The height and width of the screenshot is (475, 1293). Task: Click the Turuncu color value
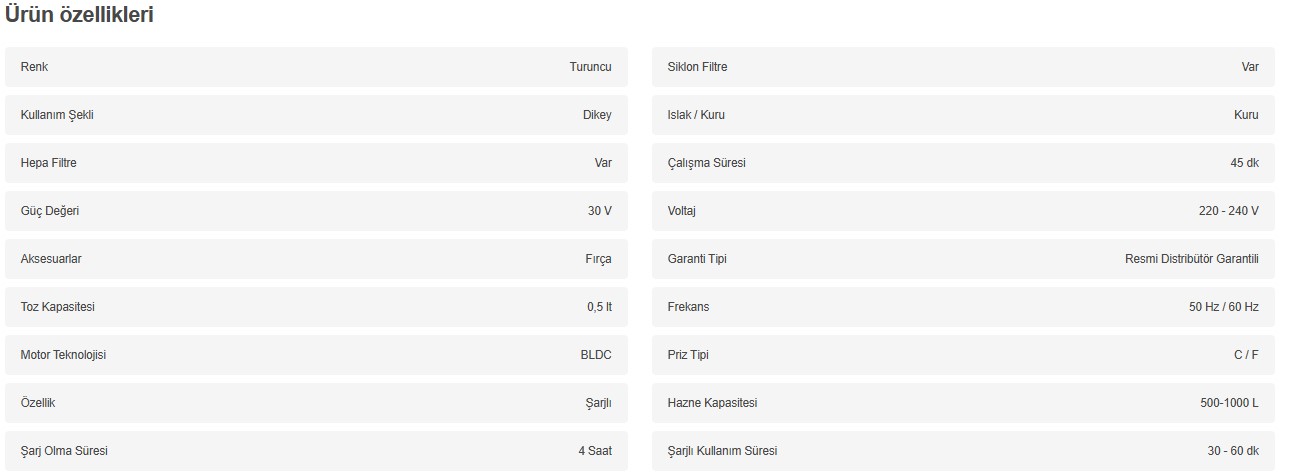pos(590,67)
